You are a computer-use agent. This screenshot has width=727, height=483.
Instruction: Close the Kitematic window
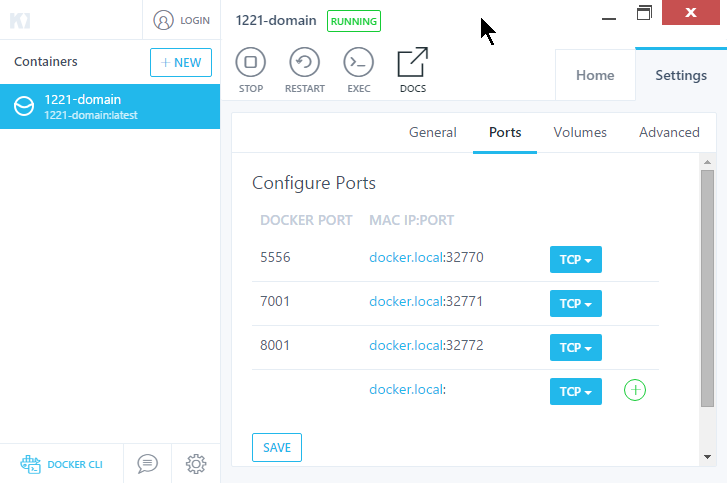[691, 13]
